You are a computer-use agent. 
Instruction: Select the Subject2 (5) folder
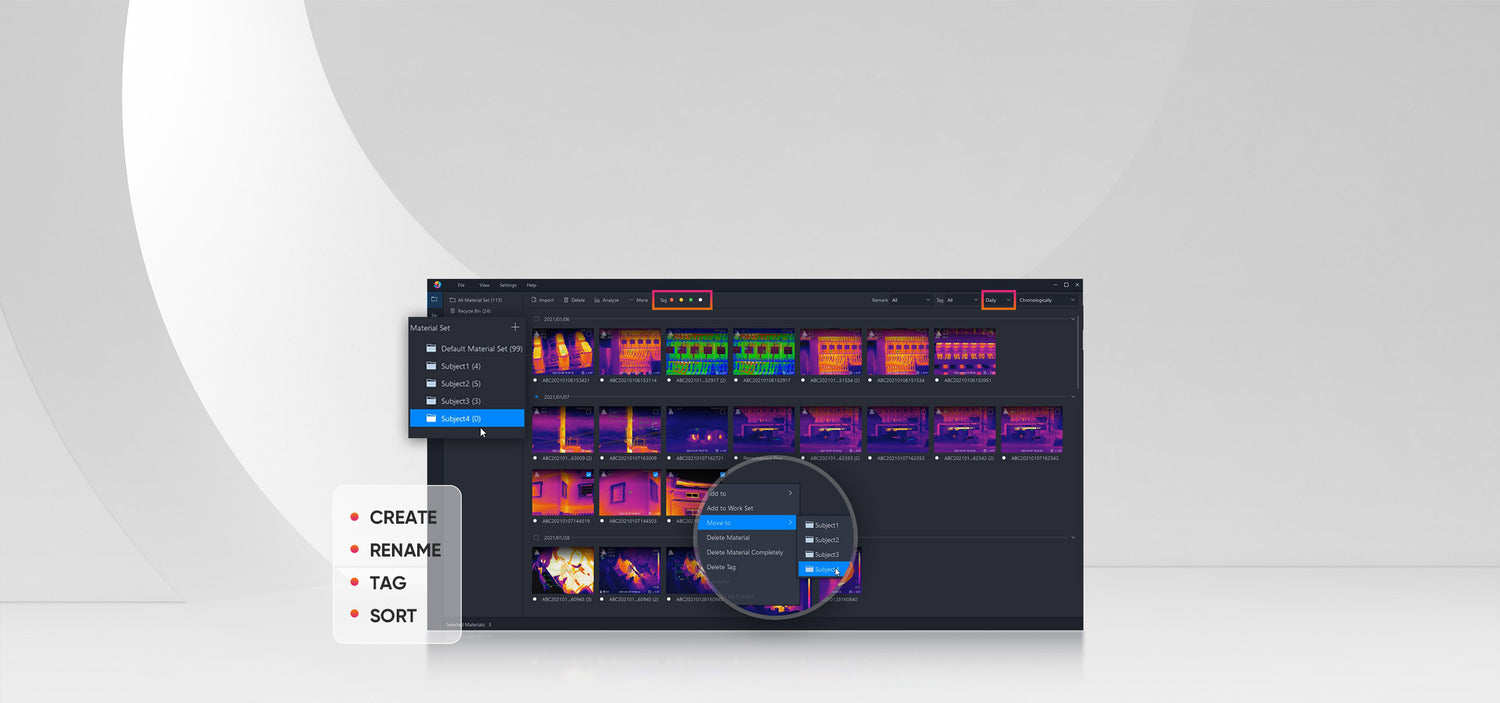pyautogui.click(x=460, y=384)
